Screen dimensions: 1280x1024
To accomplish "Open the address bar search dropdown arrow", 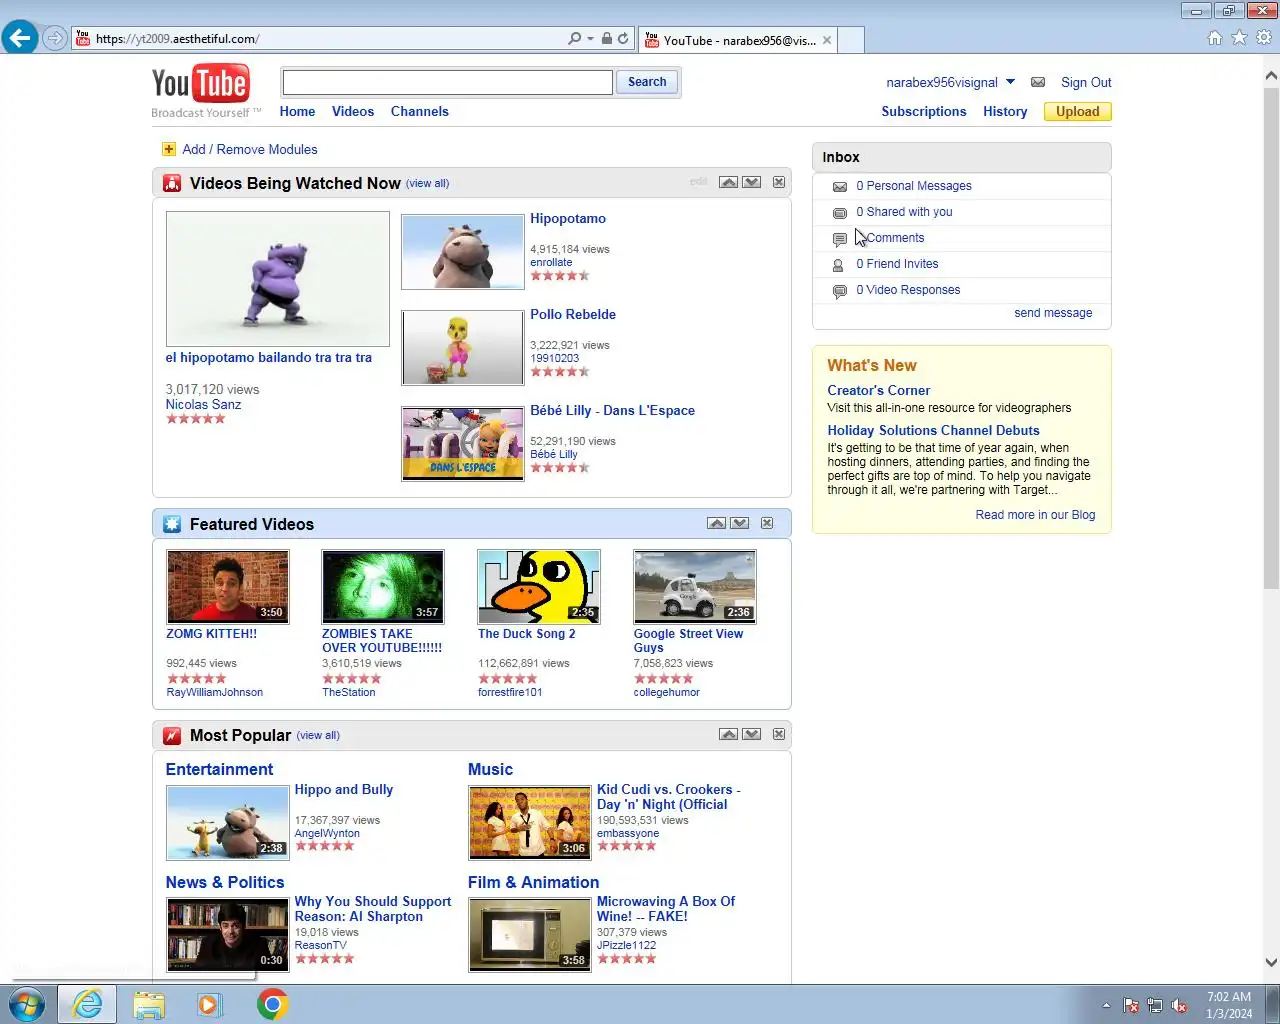I will [x=591, y=39].
